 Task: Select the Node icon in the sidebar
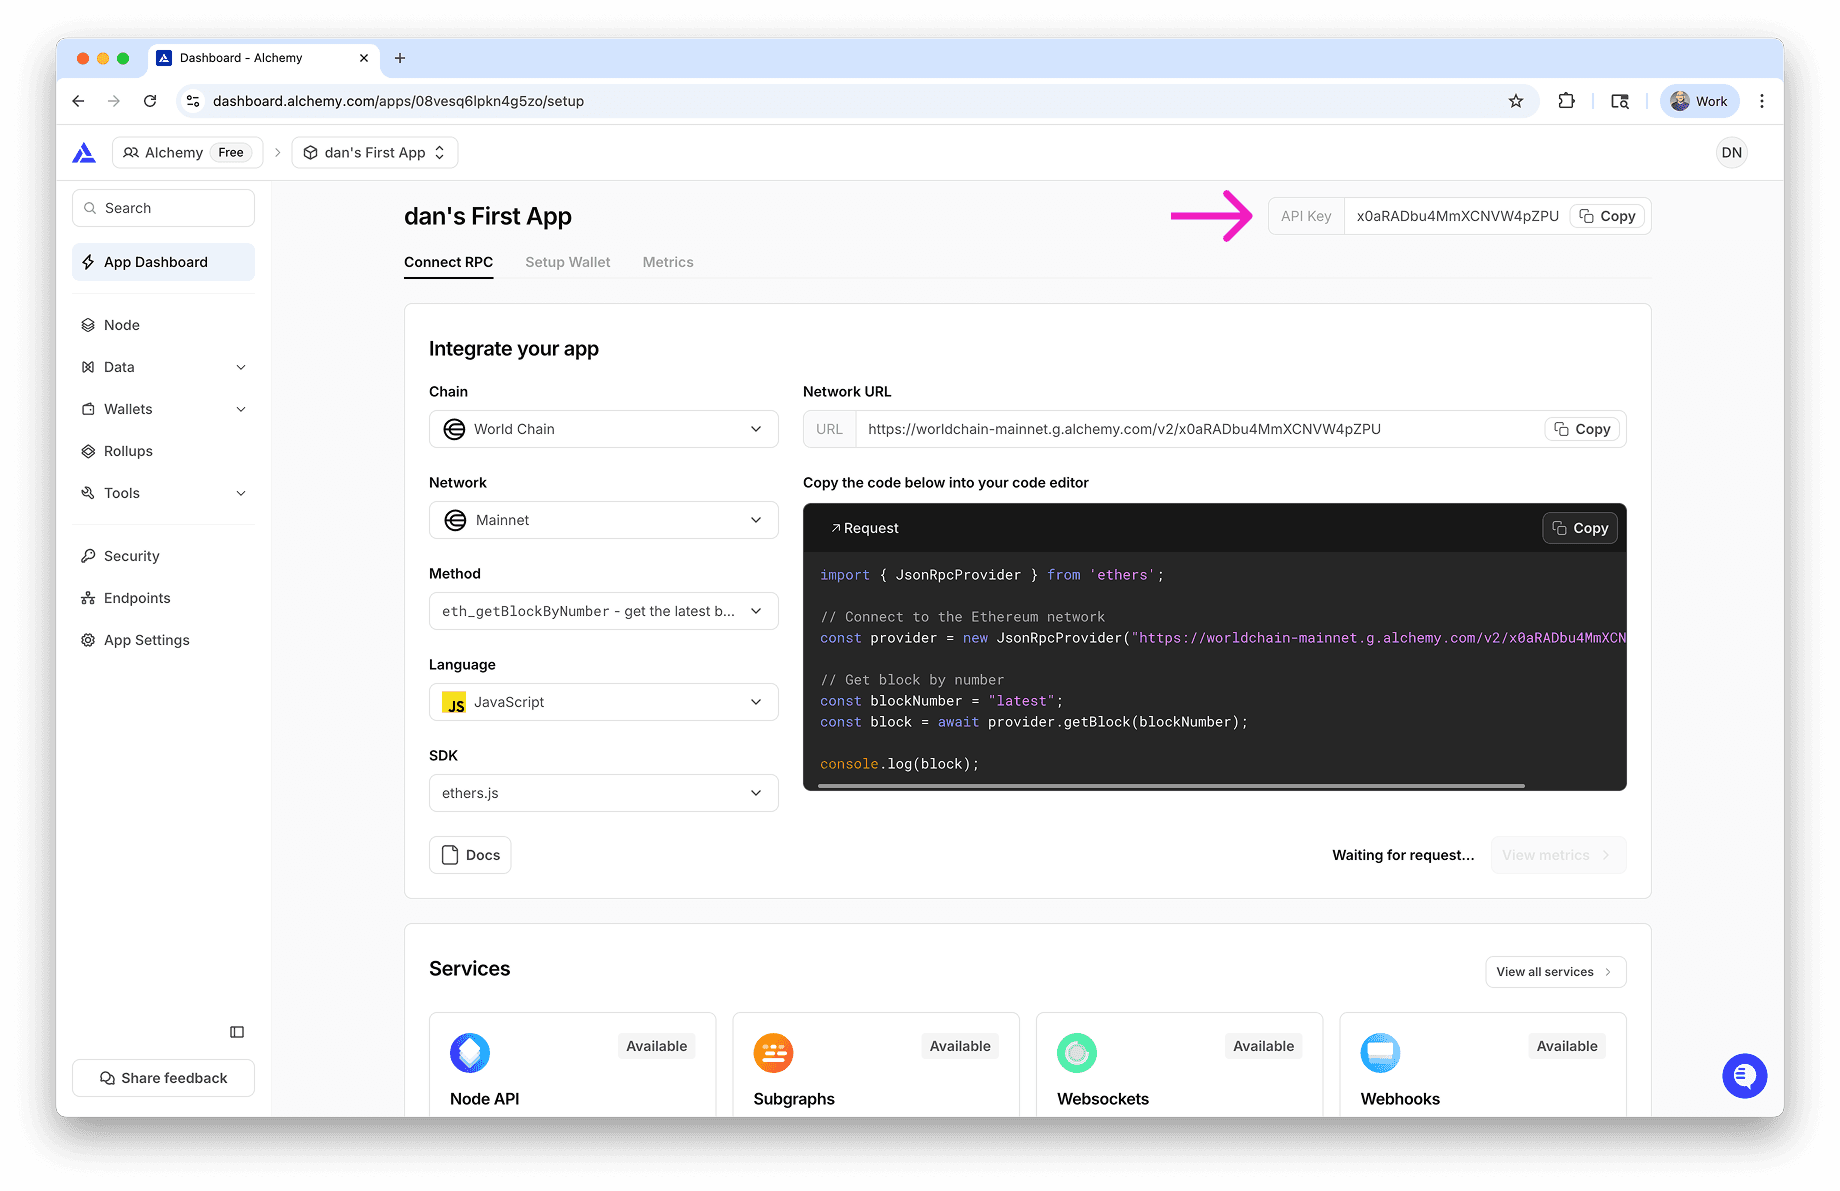pos(89,324)
